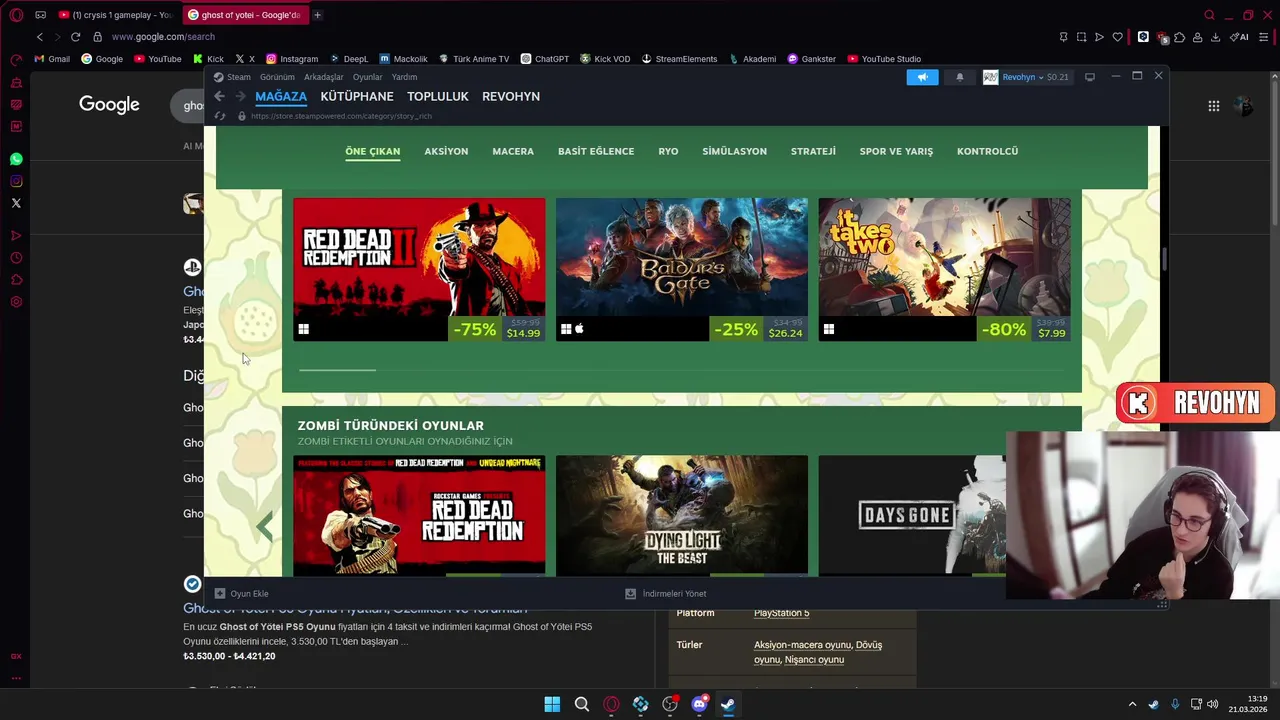Image resolution: width=1280 pixels, height=720 pixels.
Task: Select BASİT EĞLENCE category tab
Action: click(596, 151)
